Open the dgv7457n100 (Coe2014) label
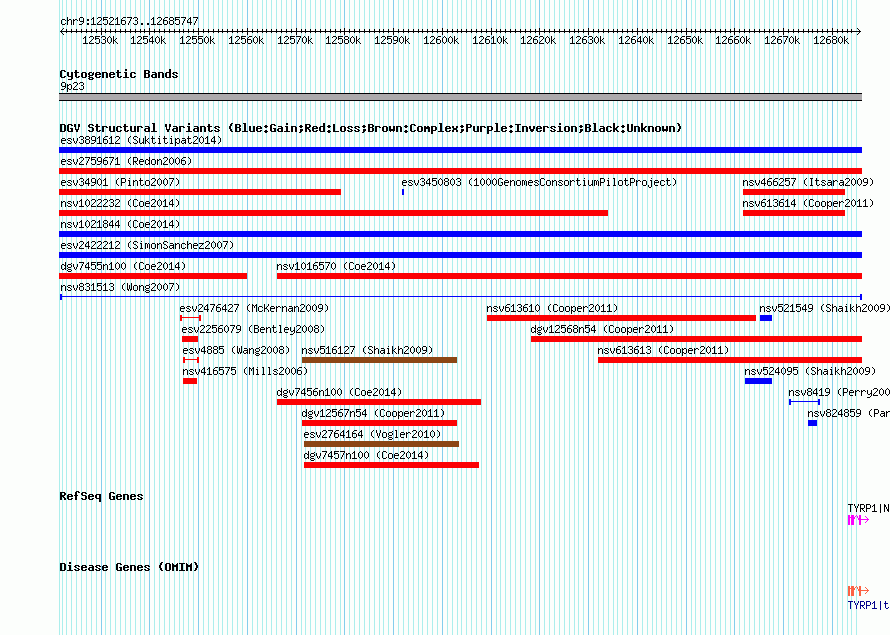 pyautogui.click(x=366, y=455)
